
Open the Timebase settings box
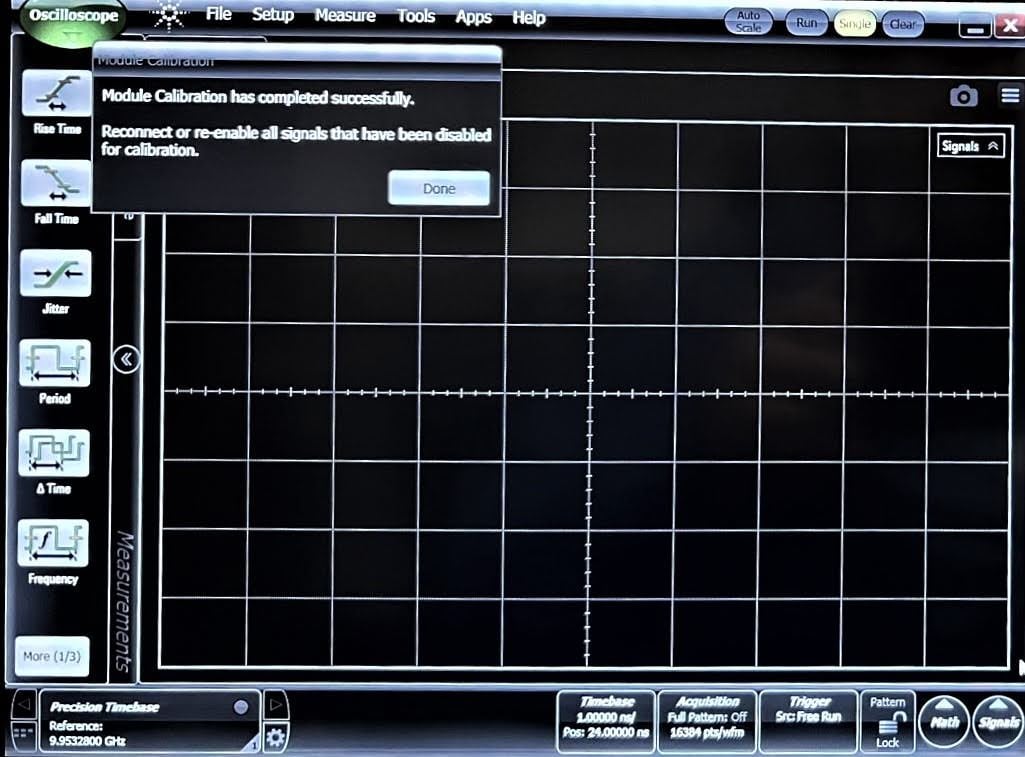tap(606, 721)
